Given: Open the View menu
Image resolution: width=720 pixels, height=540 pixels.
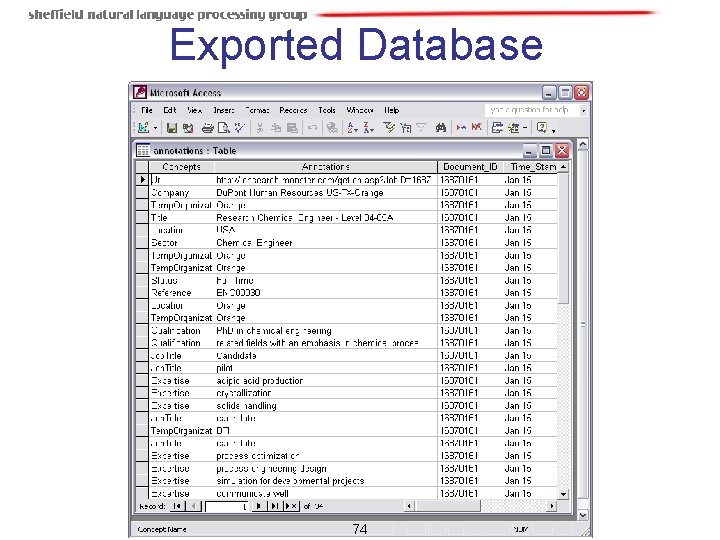Looking at the screenshot, I should click(x=194, y=110).
